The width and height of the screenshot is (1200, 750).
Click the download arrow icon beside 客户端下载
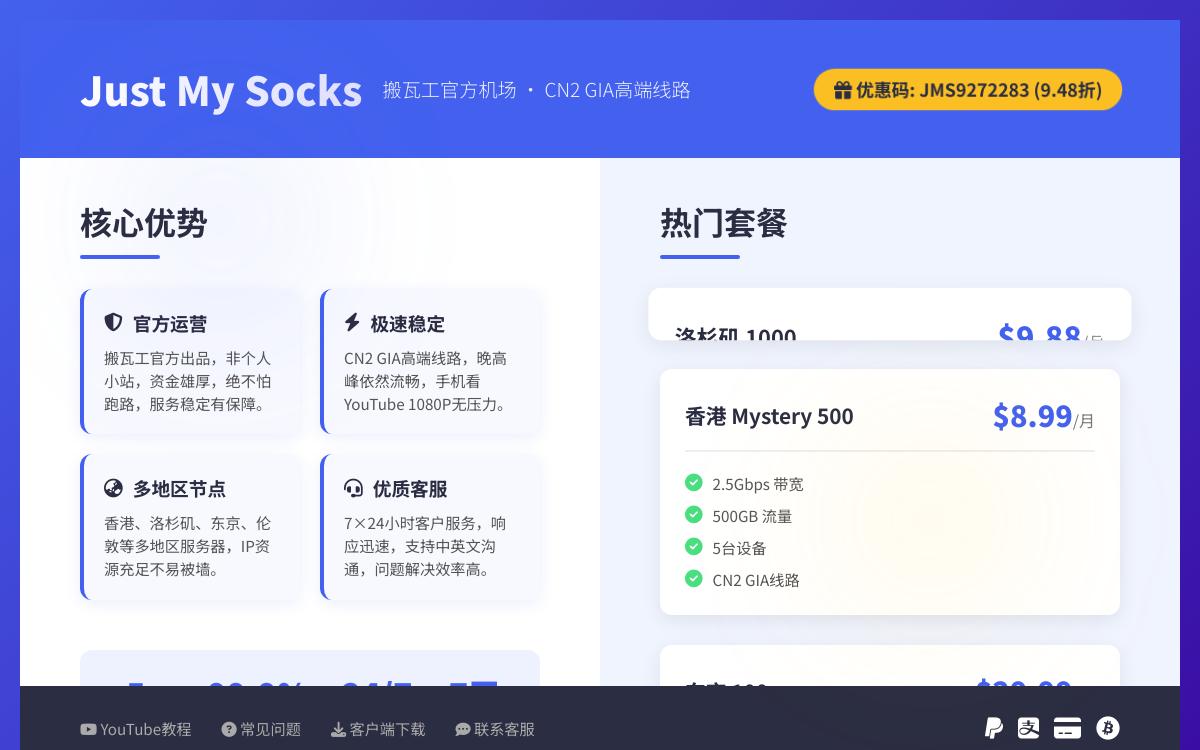[x=338, y=729]
